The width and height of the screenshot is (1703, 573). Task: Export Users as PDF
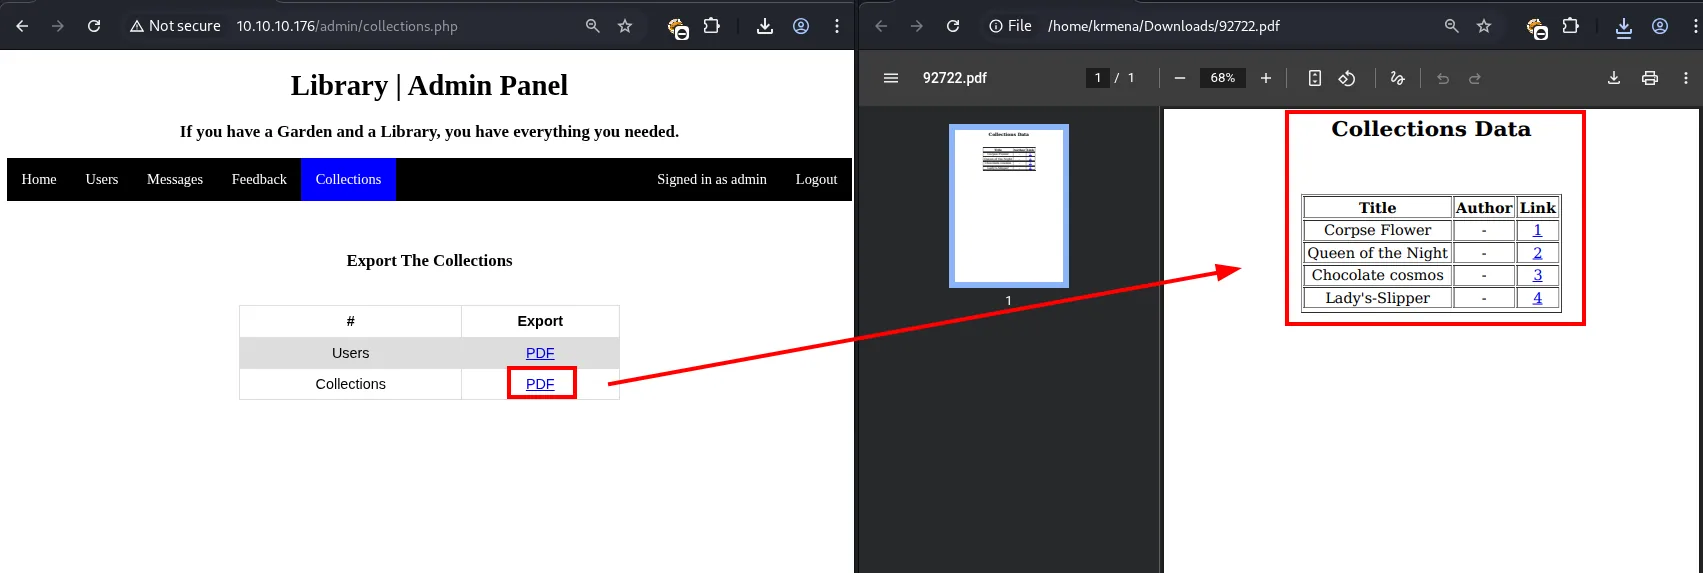[x=540, y=353]
